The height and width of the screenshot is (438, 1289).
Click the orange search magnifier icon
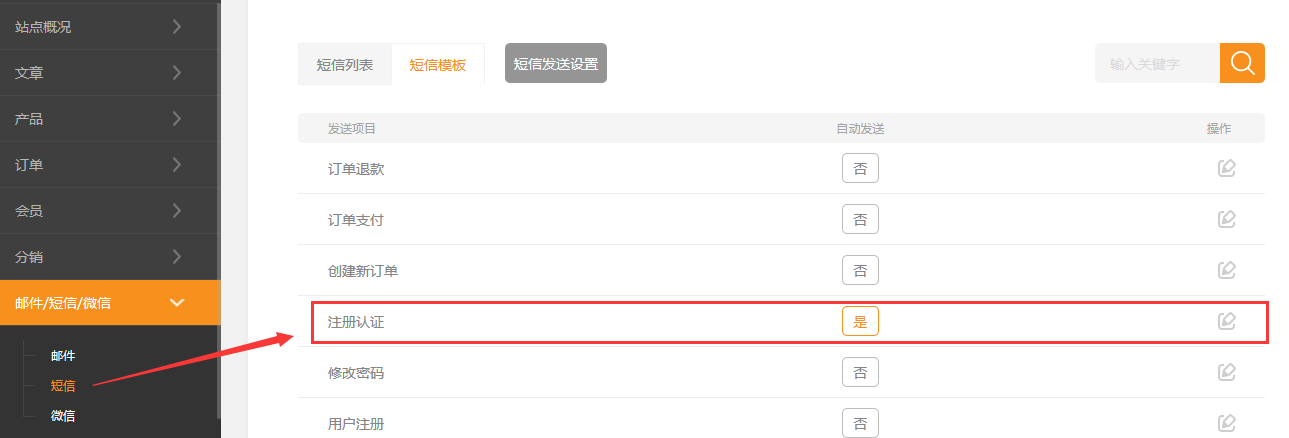click(x=1242, y=63)
